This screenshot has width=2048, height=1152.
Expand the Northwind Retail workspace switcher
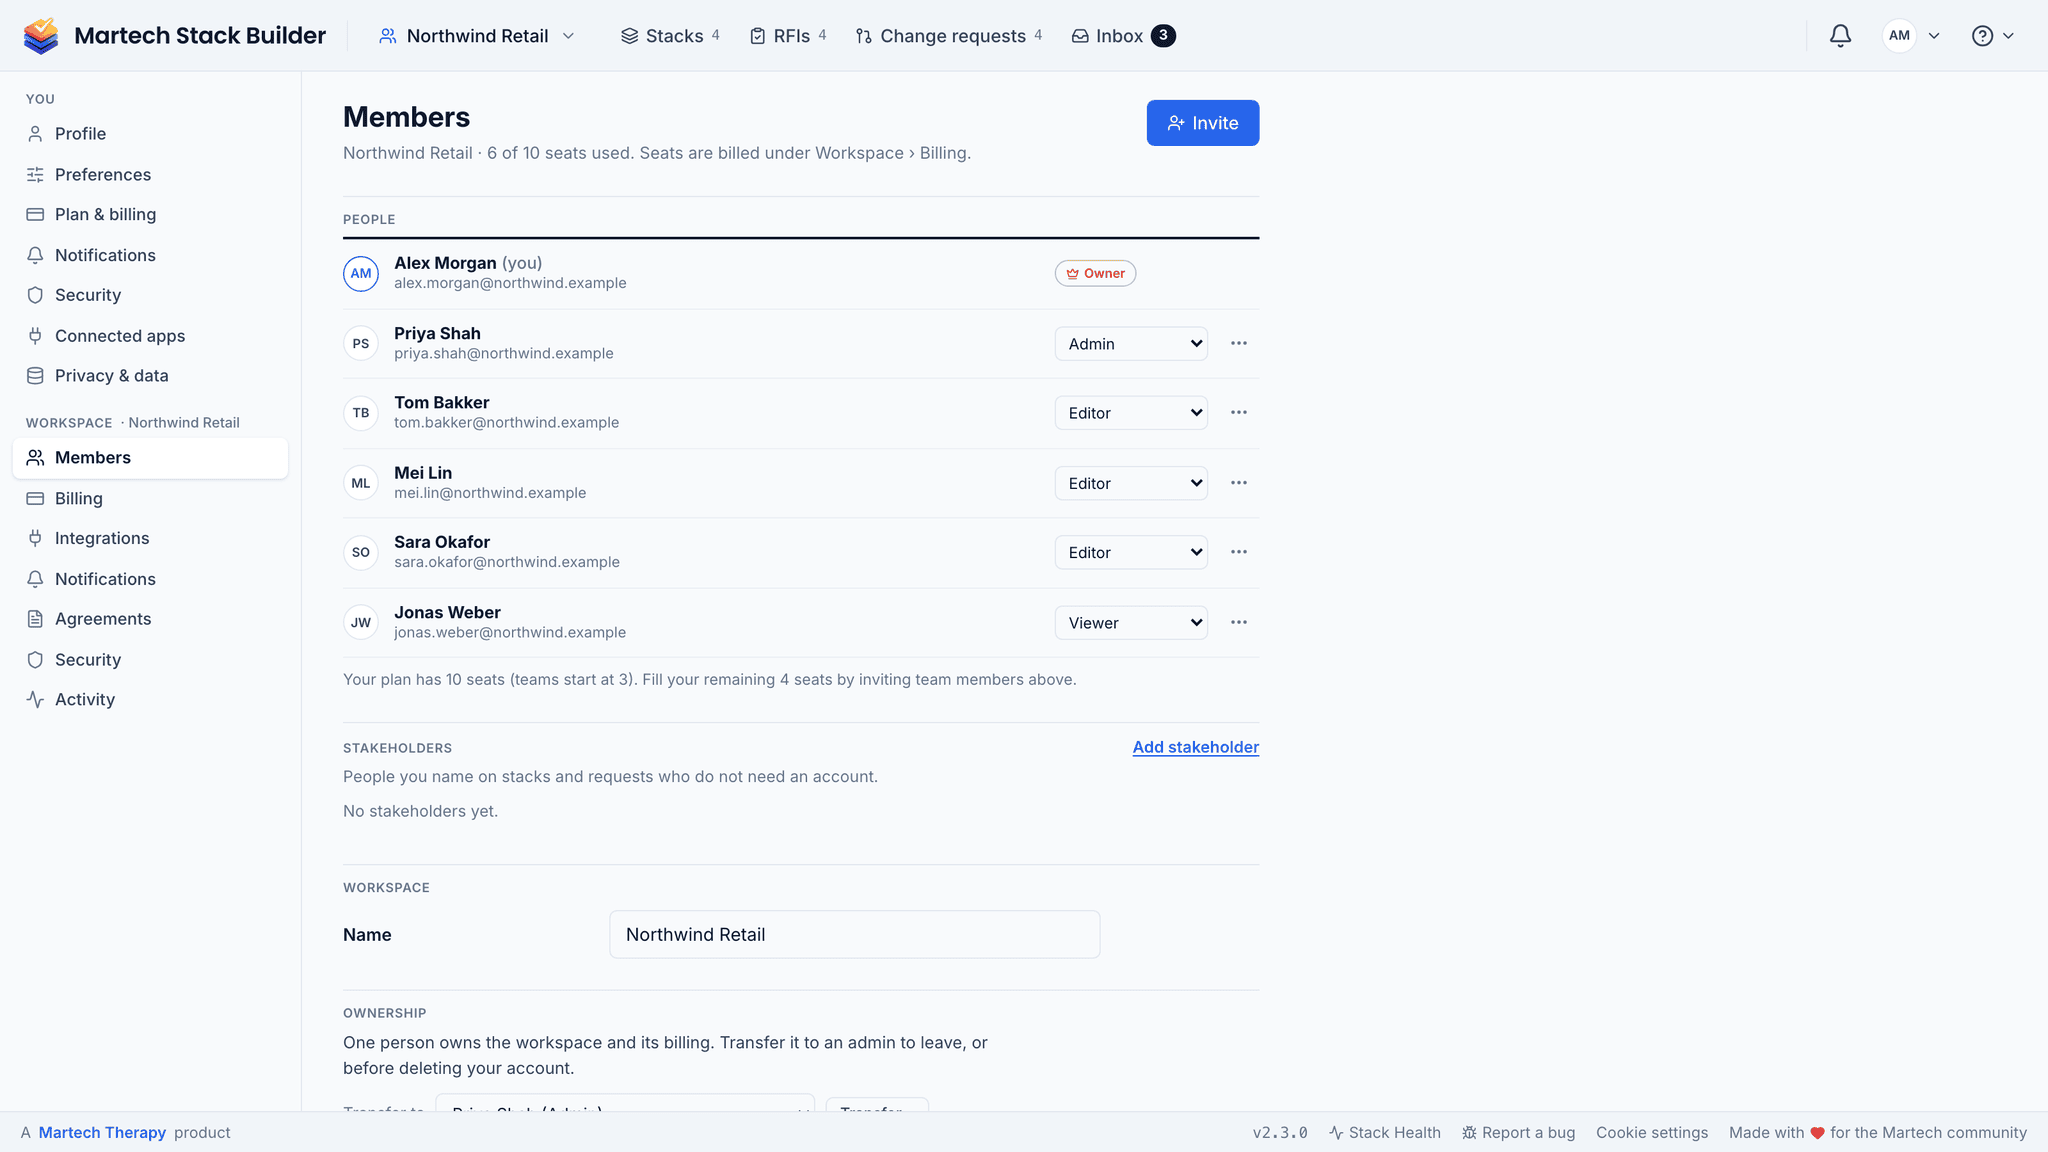tap(477, 36)
